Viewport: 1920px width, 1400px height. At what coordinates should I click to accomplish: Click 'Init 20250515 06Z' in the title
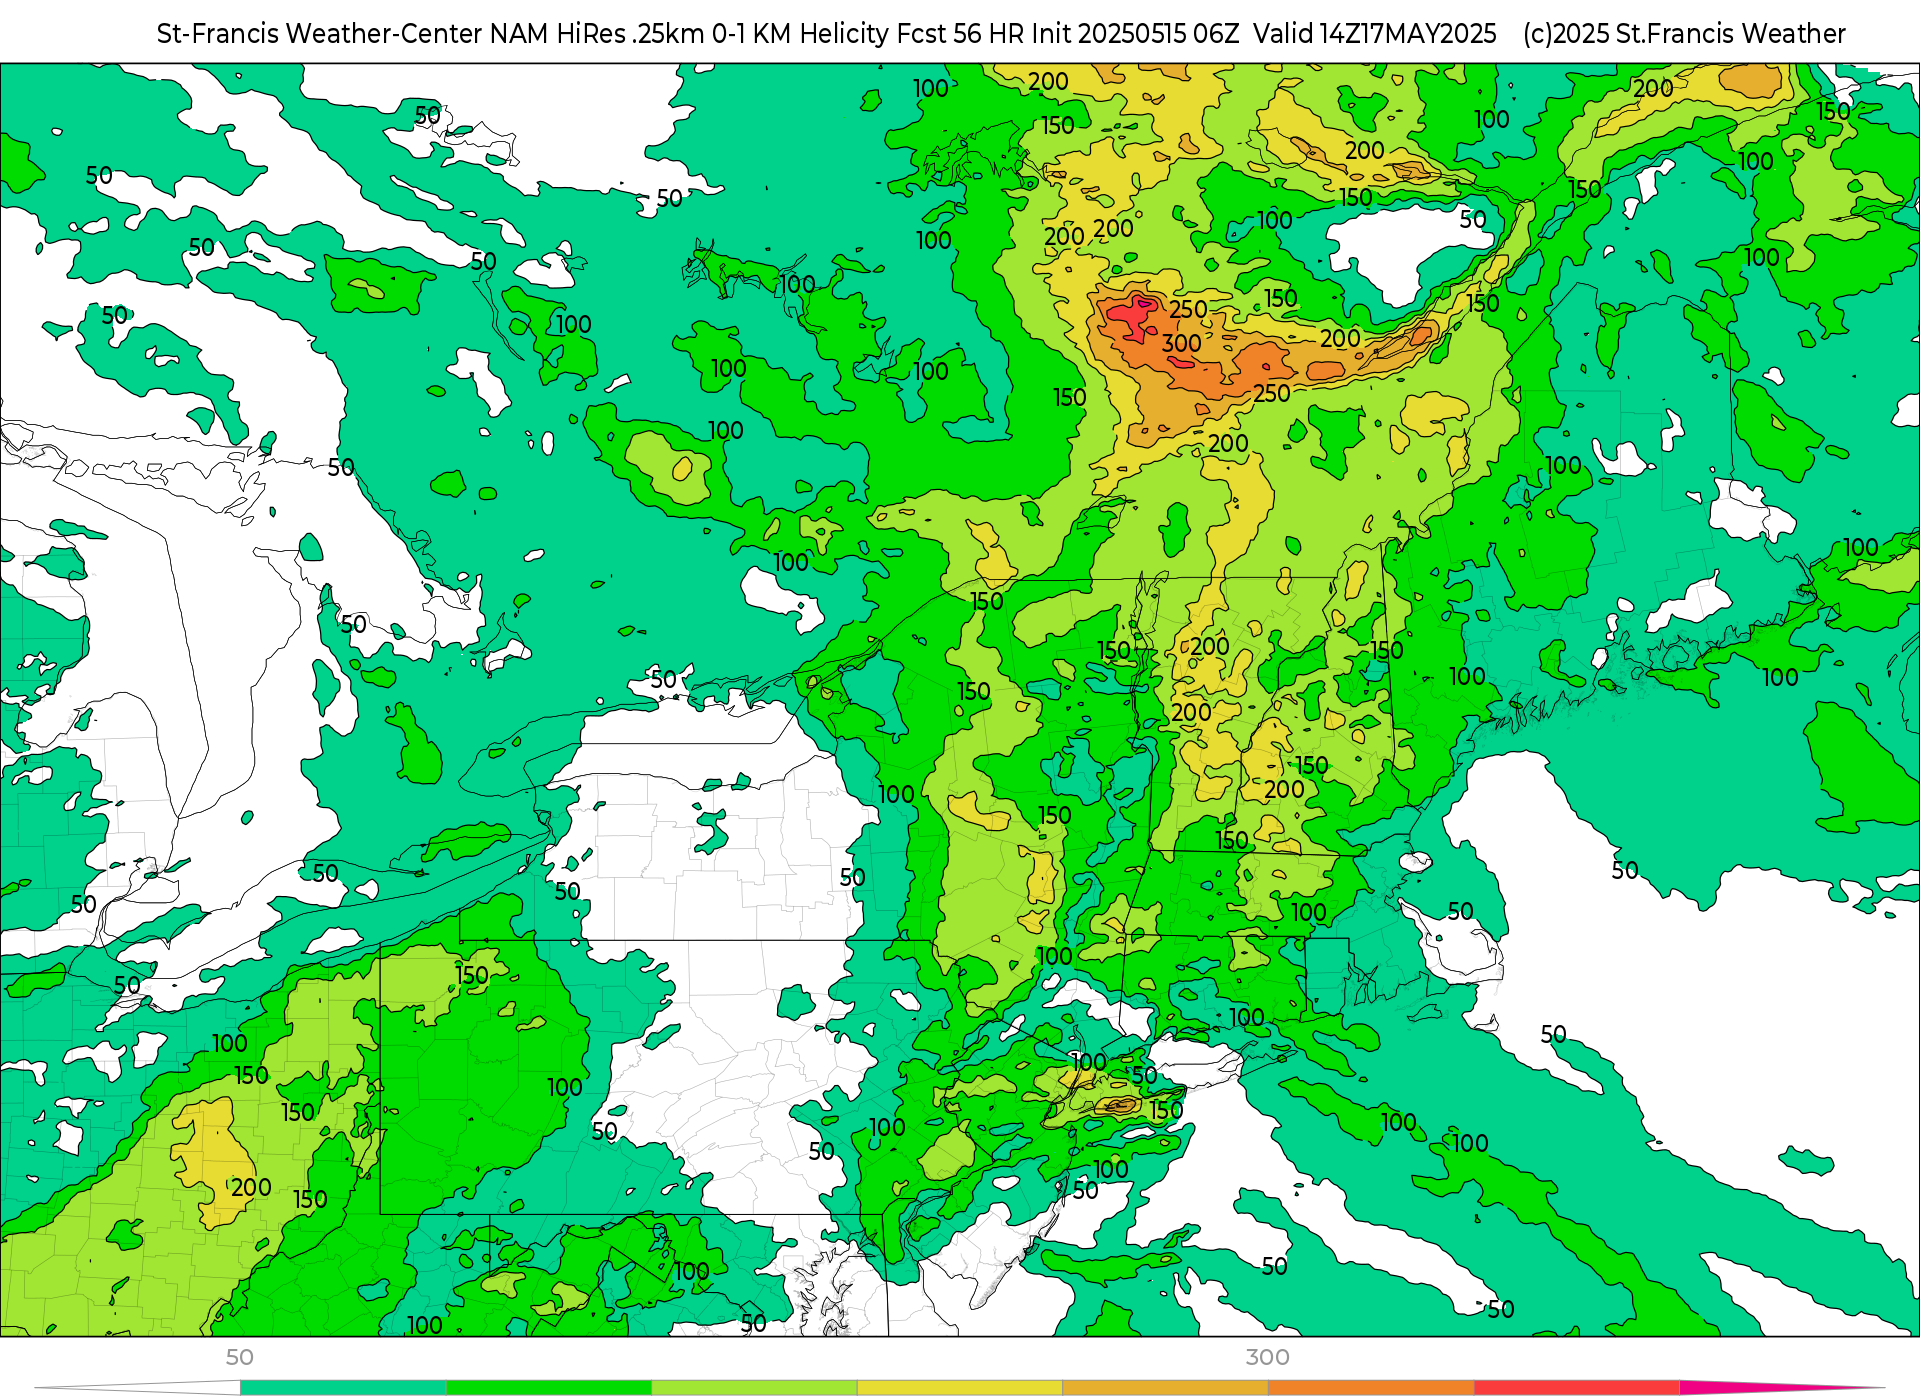click(1135, 34)
